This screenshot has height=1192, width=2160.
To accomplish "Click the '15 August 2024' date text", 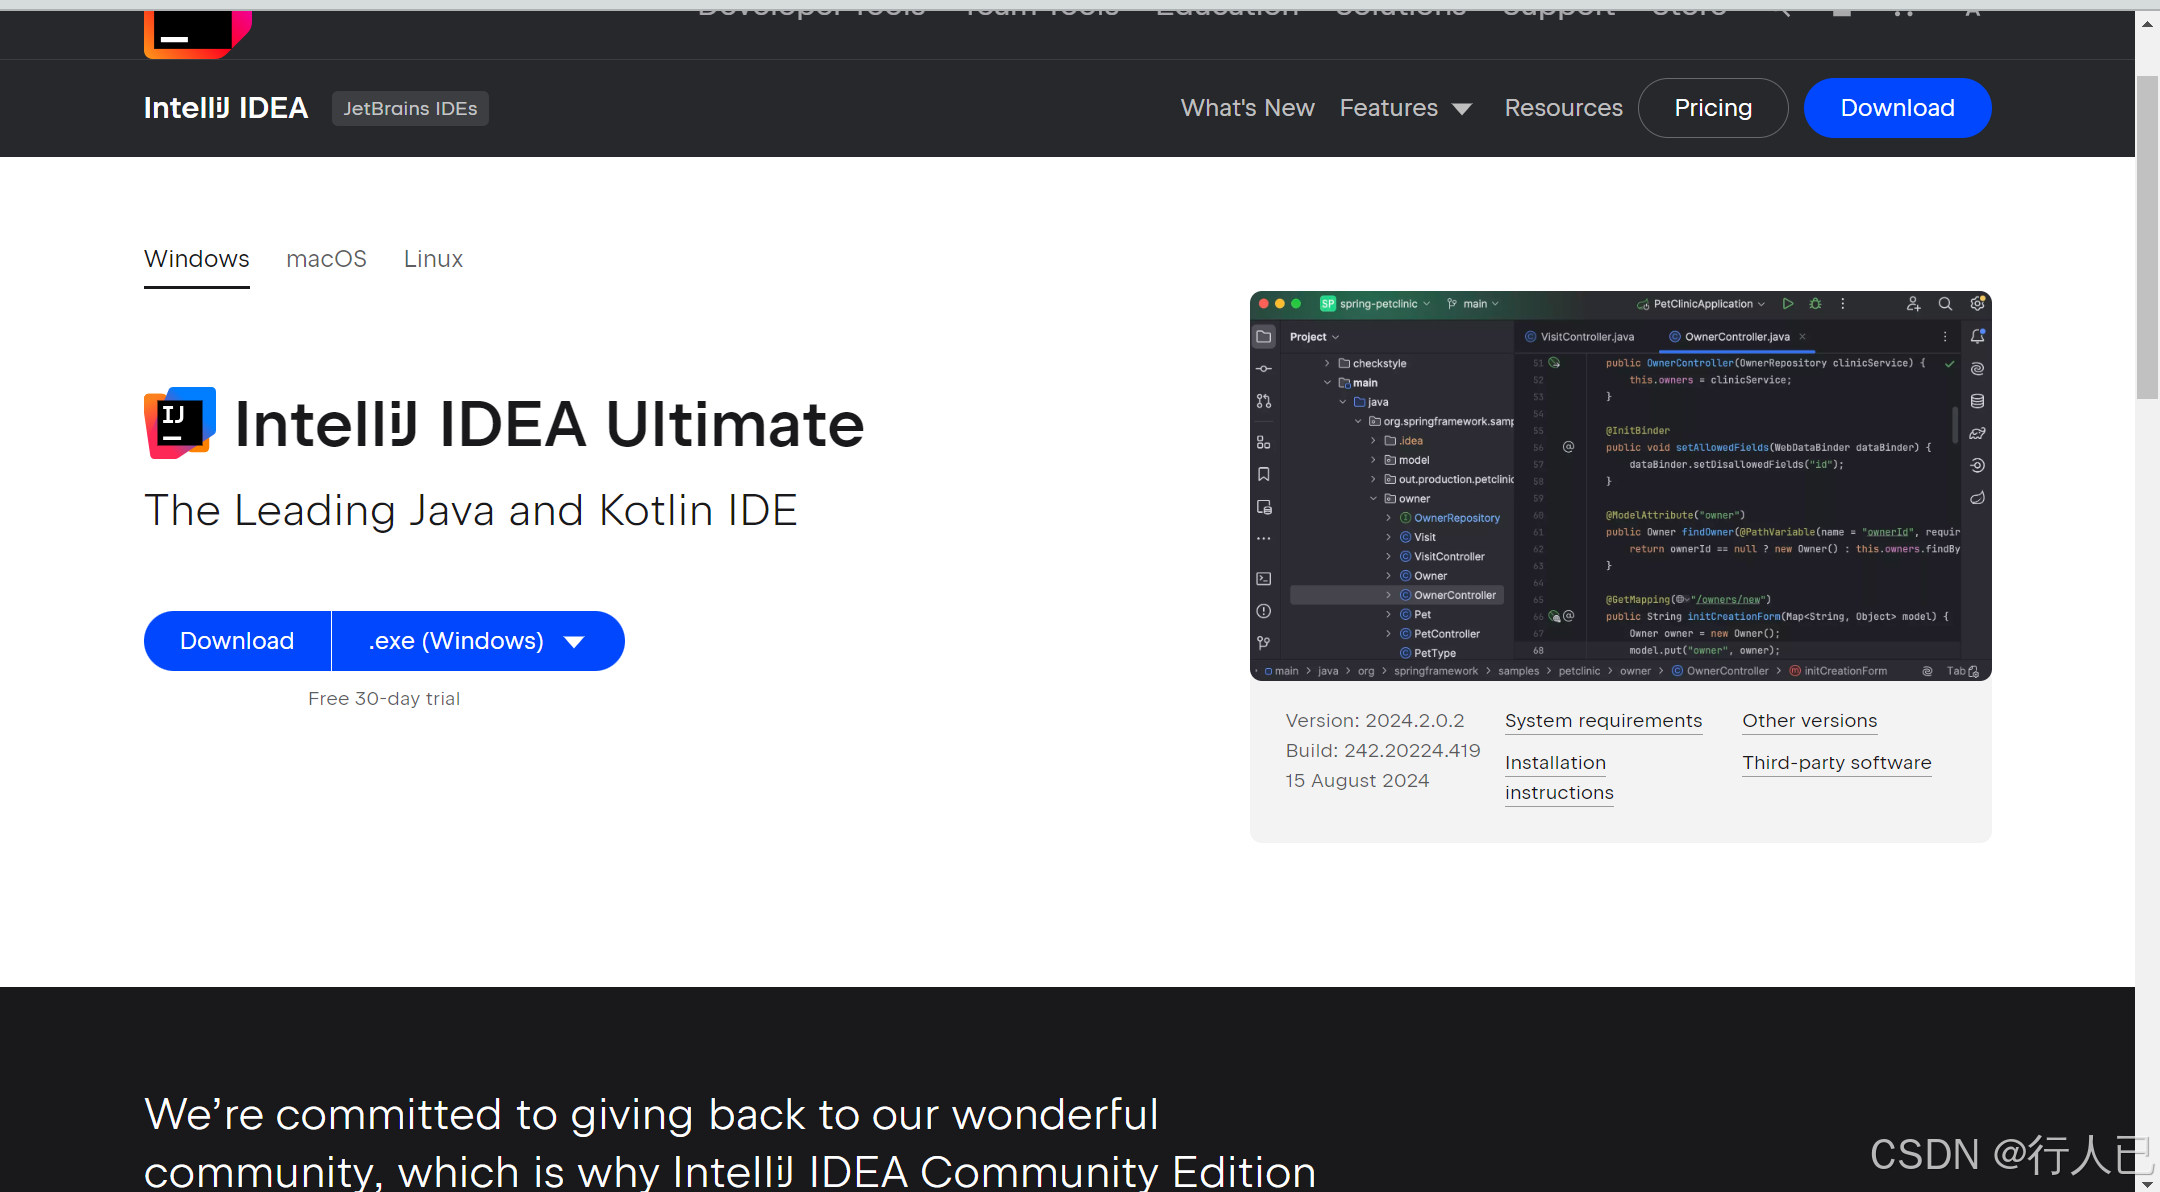I will tap(1357, 781).
